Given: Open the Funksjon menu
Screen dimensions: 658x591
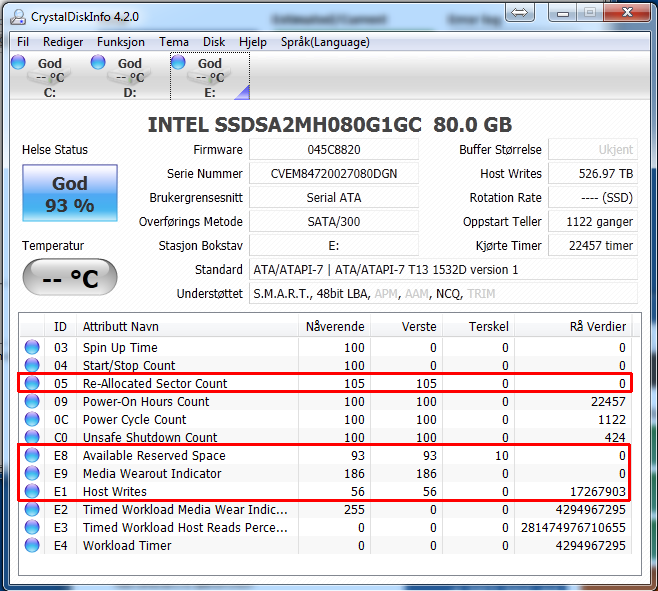Looking at the screenshot, I should 121,42.
